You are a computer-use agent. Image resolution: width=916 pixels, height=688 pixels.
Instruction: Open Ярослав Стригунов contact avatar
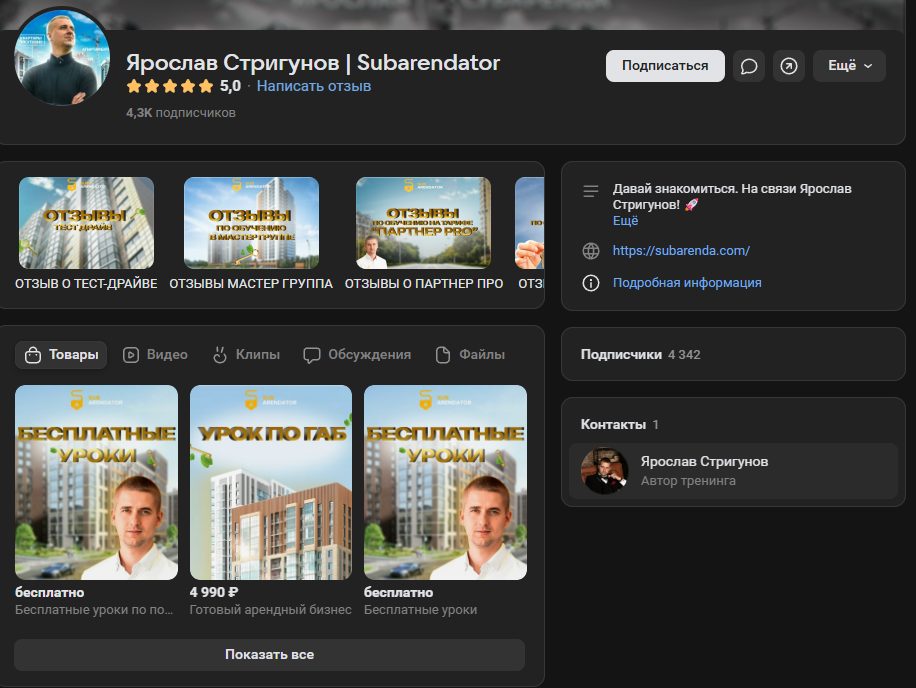pos(605,471)
